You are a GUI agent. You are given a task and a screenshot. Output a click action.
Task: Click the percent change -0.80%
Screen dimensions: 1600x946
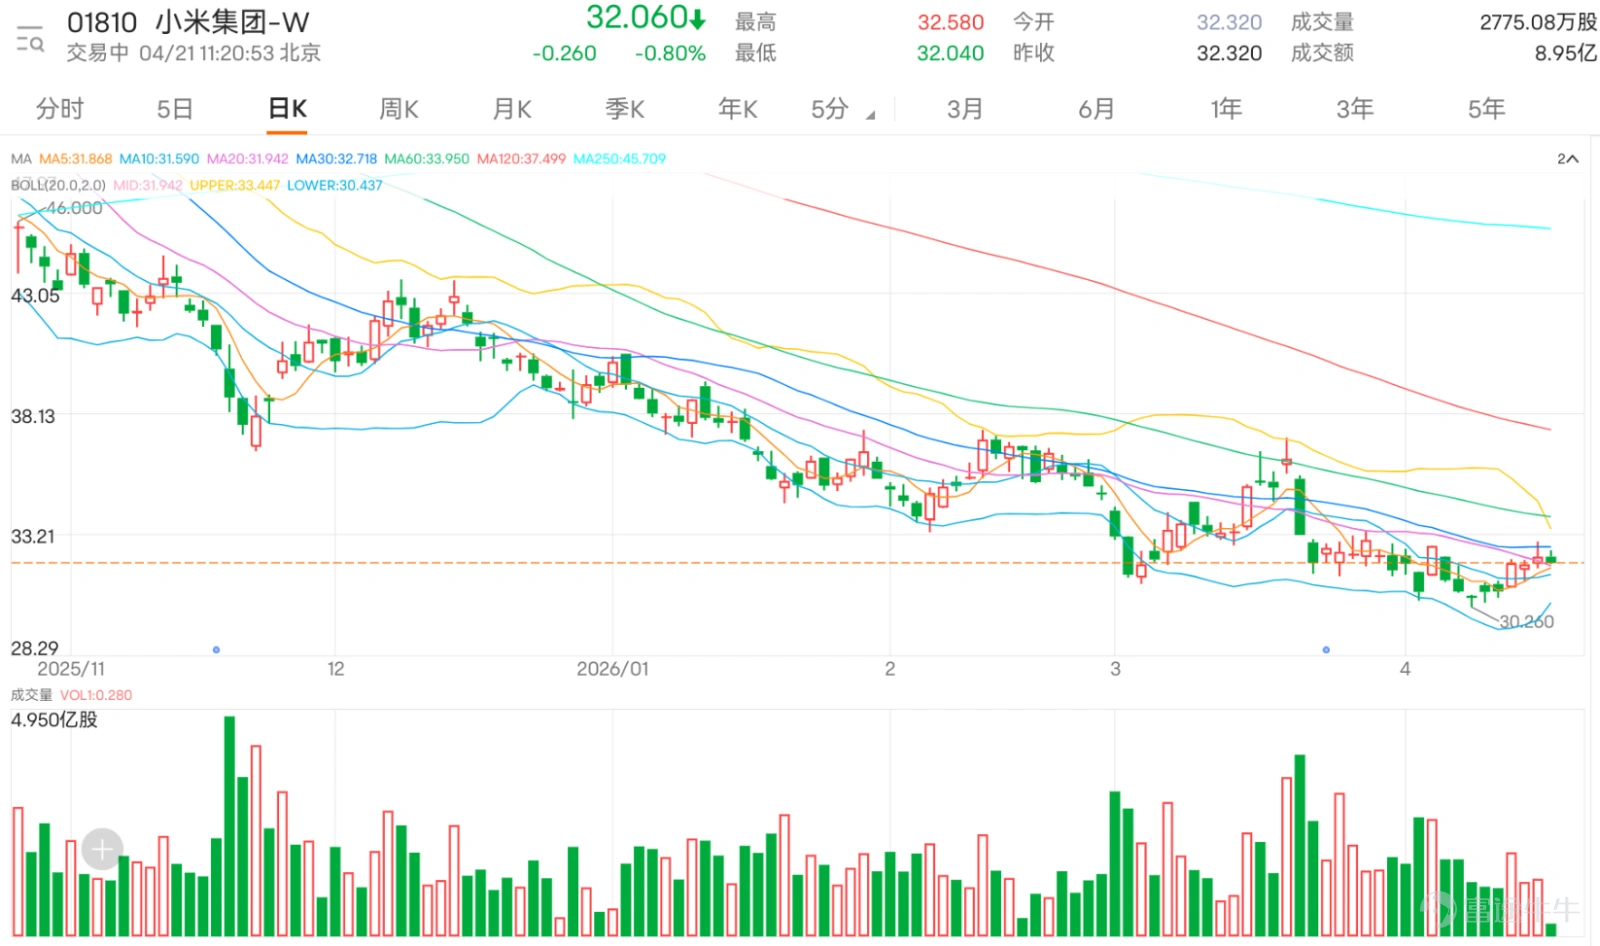pos(670,53)
